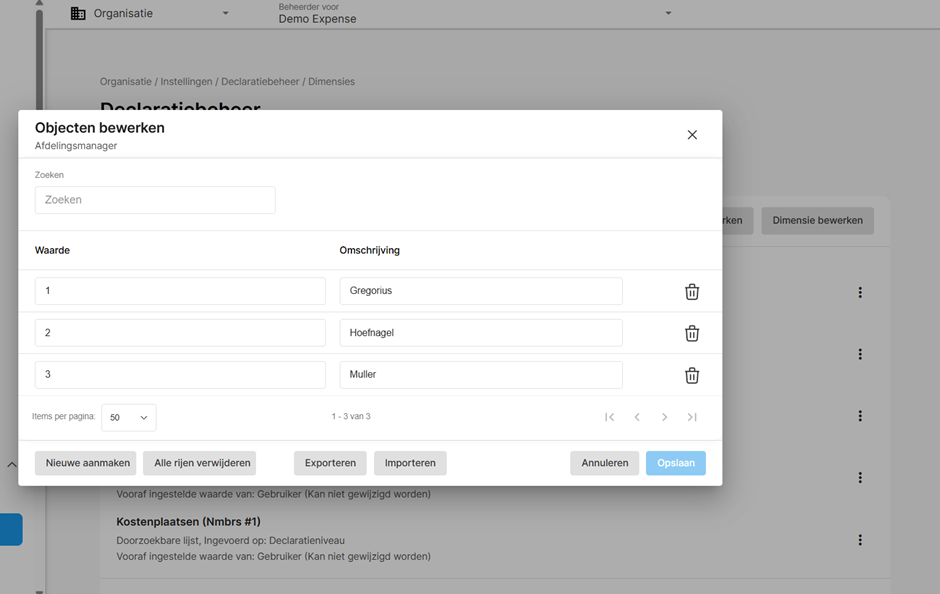The image size is (940, 594).
Task: Edit the Gregorius description field
Action: pos(481,291)
